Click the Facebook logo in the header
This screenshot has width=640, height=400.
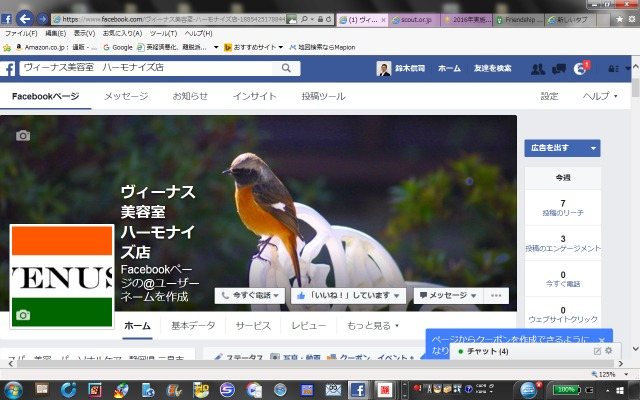7,68
